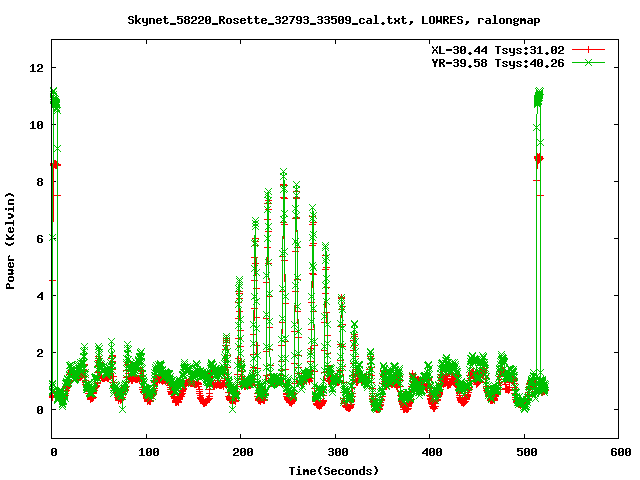Screen dimensions: 640x480
Task: Click the tallest green peak near 8.4 Kelvin
Action: point(283,172)
